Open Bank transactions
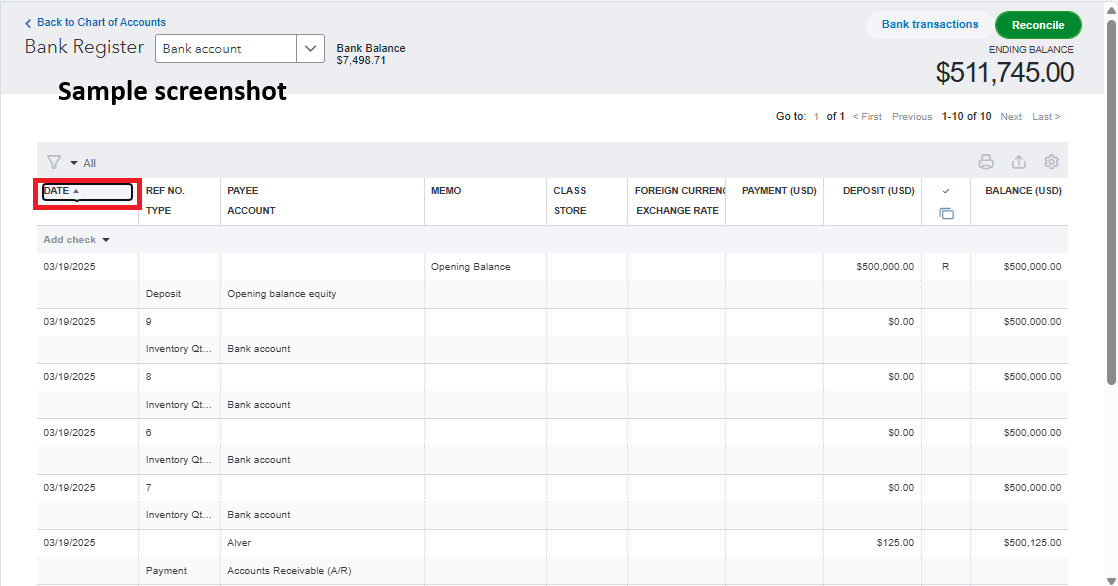 click(x=930, y=25)
